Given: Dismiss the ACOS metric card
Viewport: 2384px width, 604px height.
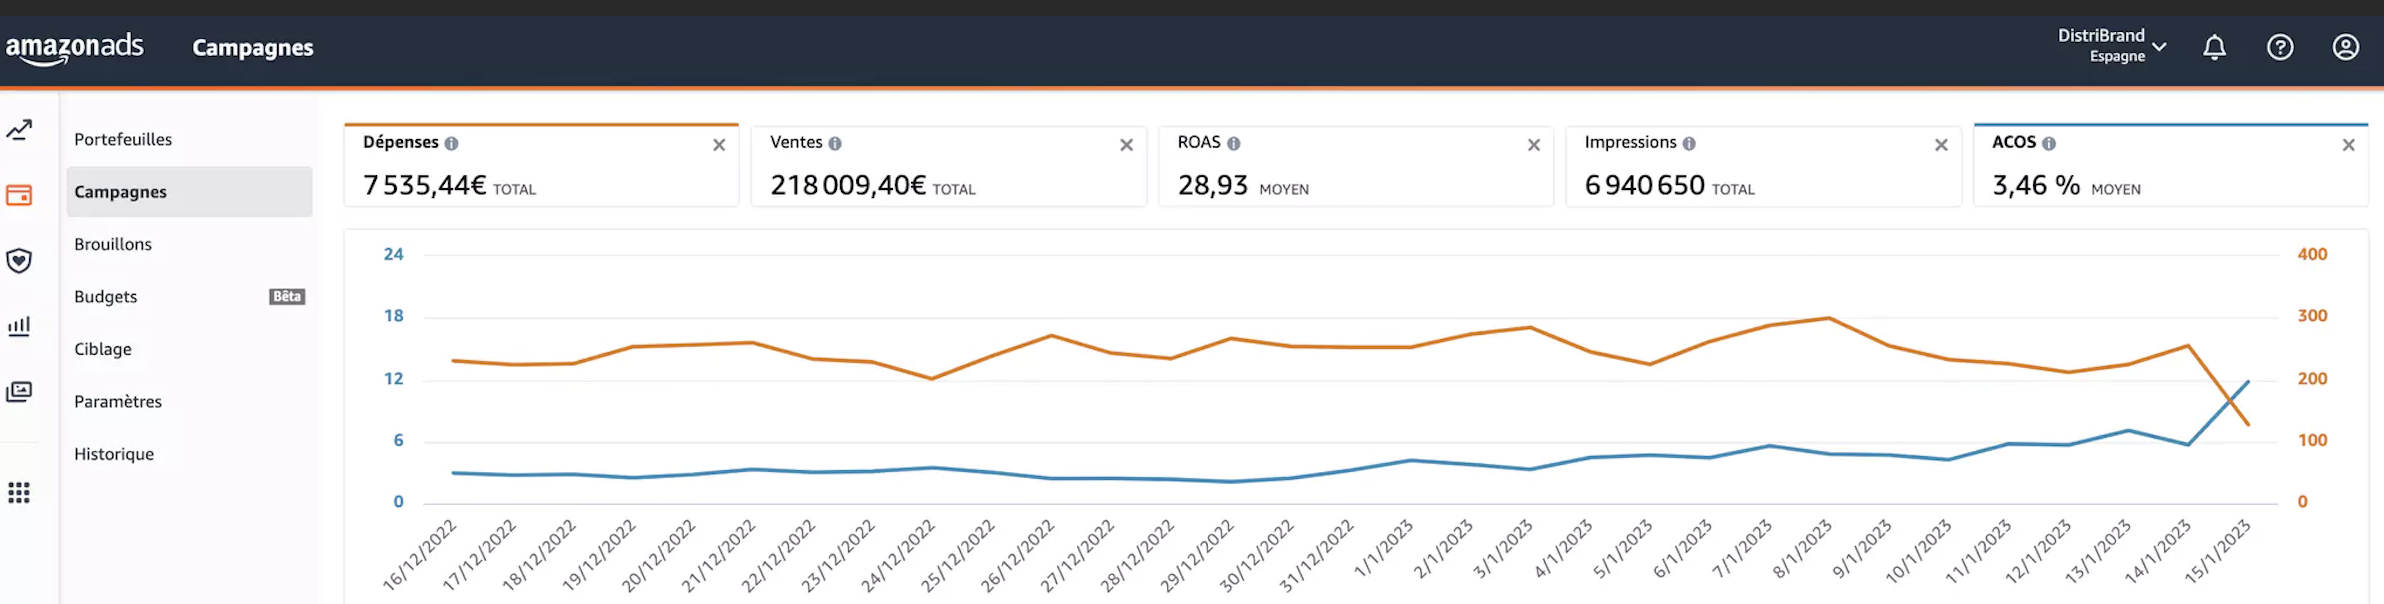Looking at the screenshot, I should 2348,145.
